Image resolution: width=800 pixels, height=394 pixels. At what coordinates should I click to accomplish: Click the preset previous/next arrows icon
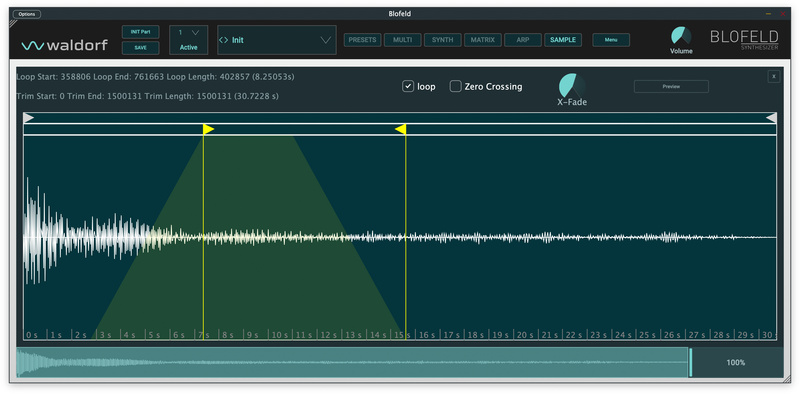tap(223, 40)
